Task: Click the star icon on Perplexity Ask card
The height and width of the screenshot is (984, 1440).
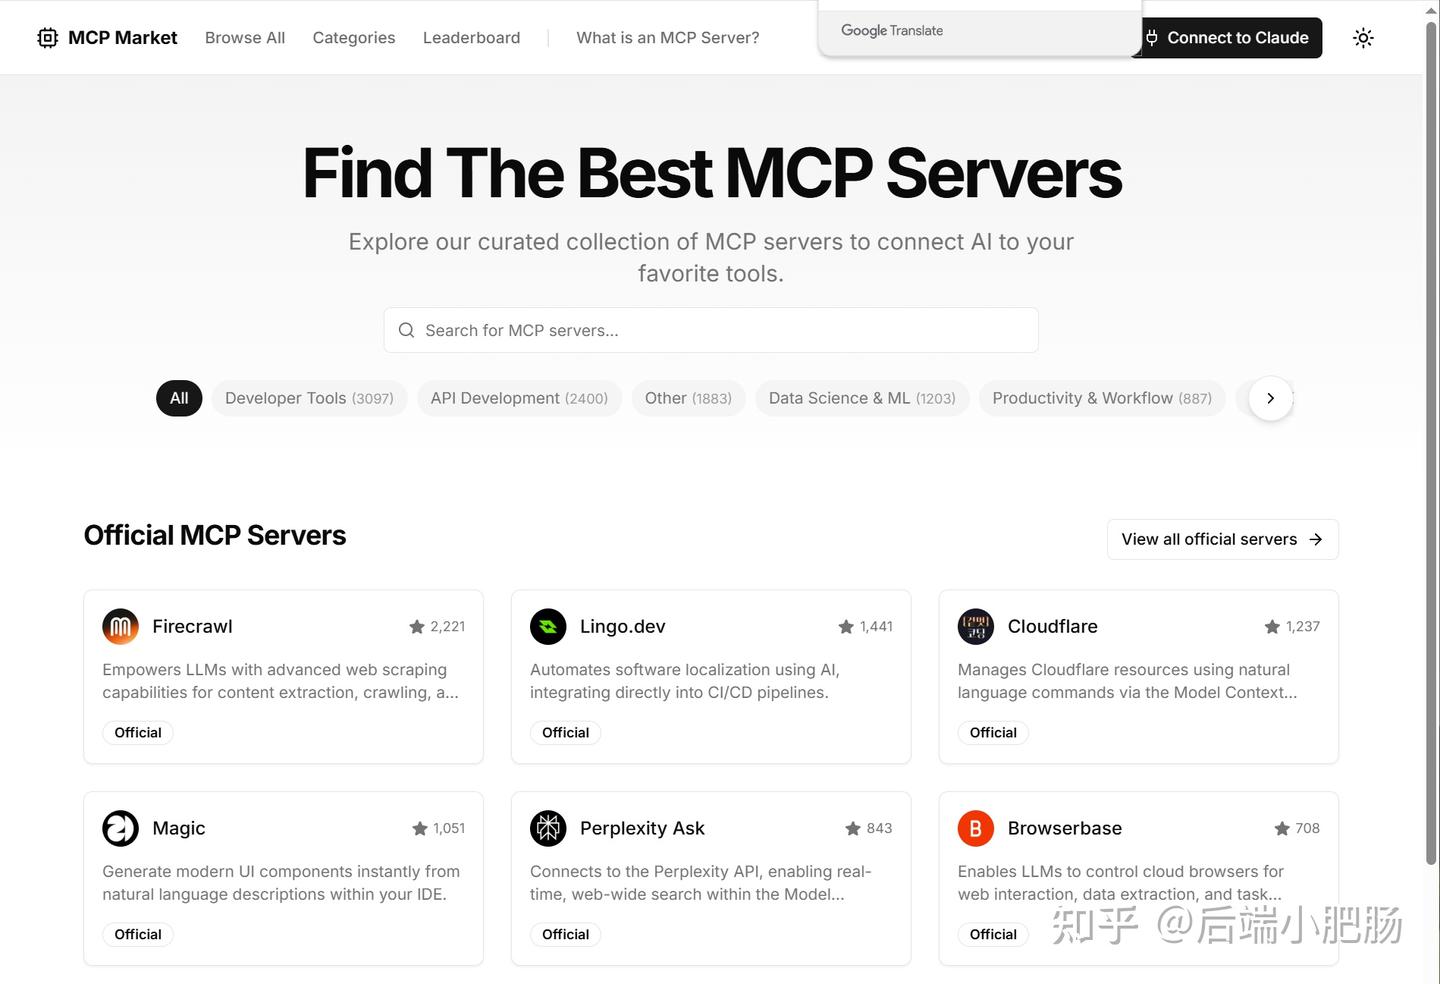Action: pos(853,829)
